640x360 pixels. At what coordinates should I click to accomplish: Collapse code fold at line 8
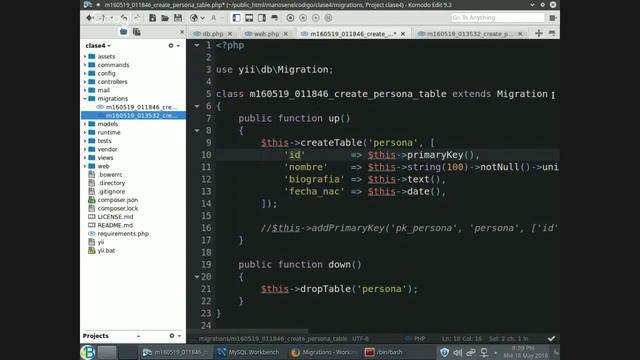[x=197, y=131]
